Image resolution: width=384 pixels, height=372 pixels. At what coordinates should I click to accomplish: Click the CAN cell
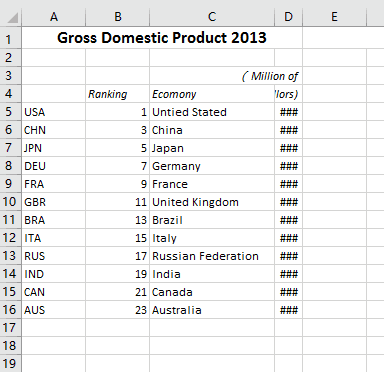tap(54, 292)
